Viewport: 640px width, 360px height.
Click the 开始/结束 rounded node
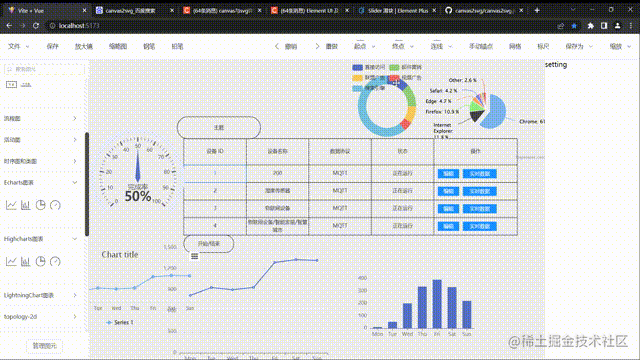click(x=209, y=244)
